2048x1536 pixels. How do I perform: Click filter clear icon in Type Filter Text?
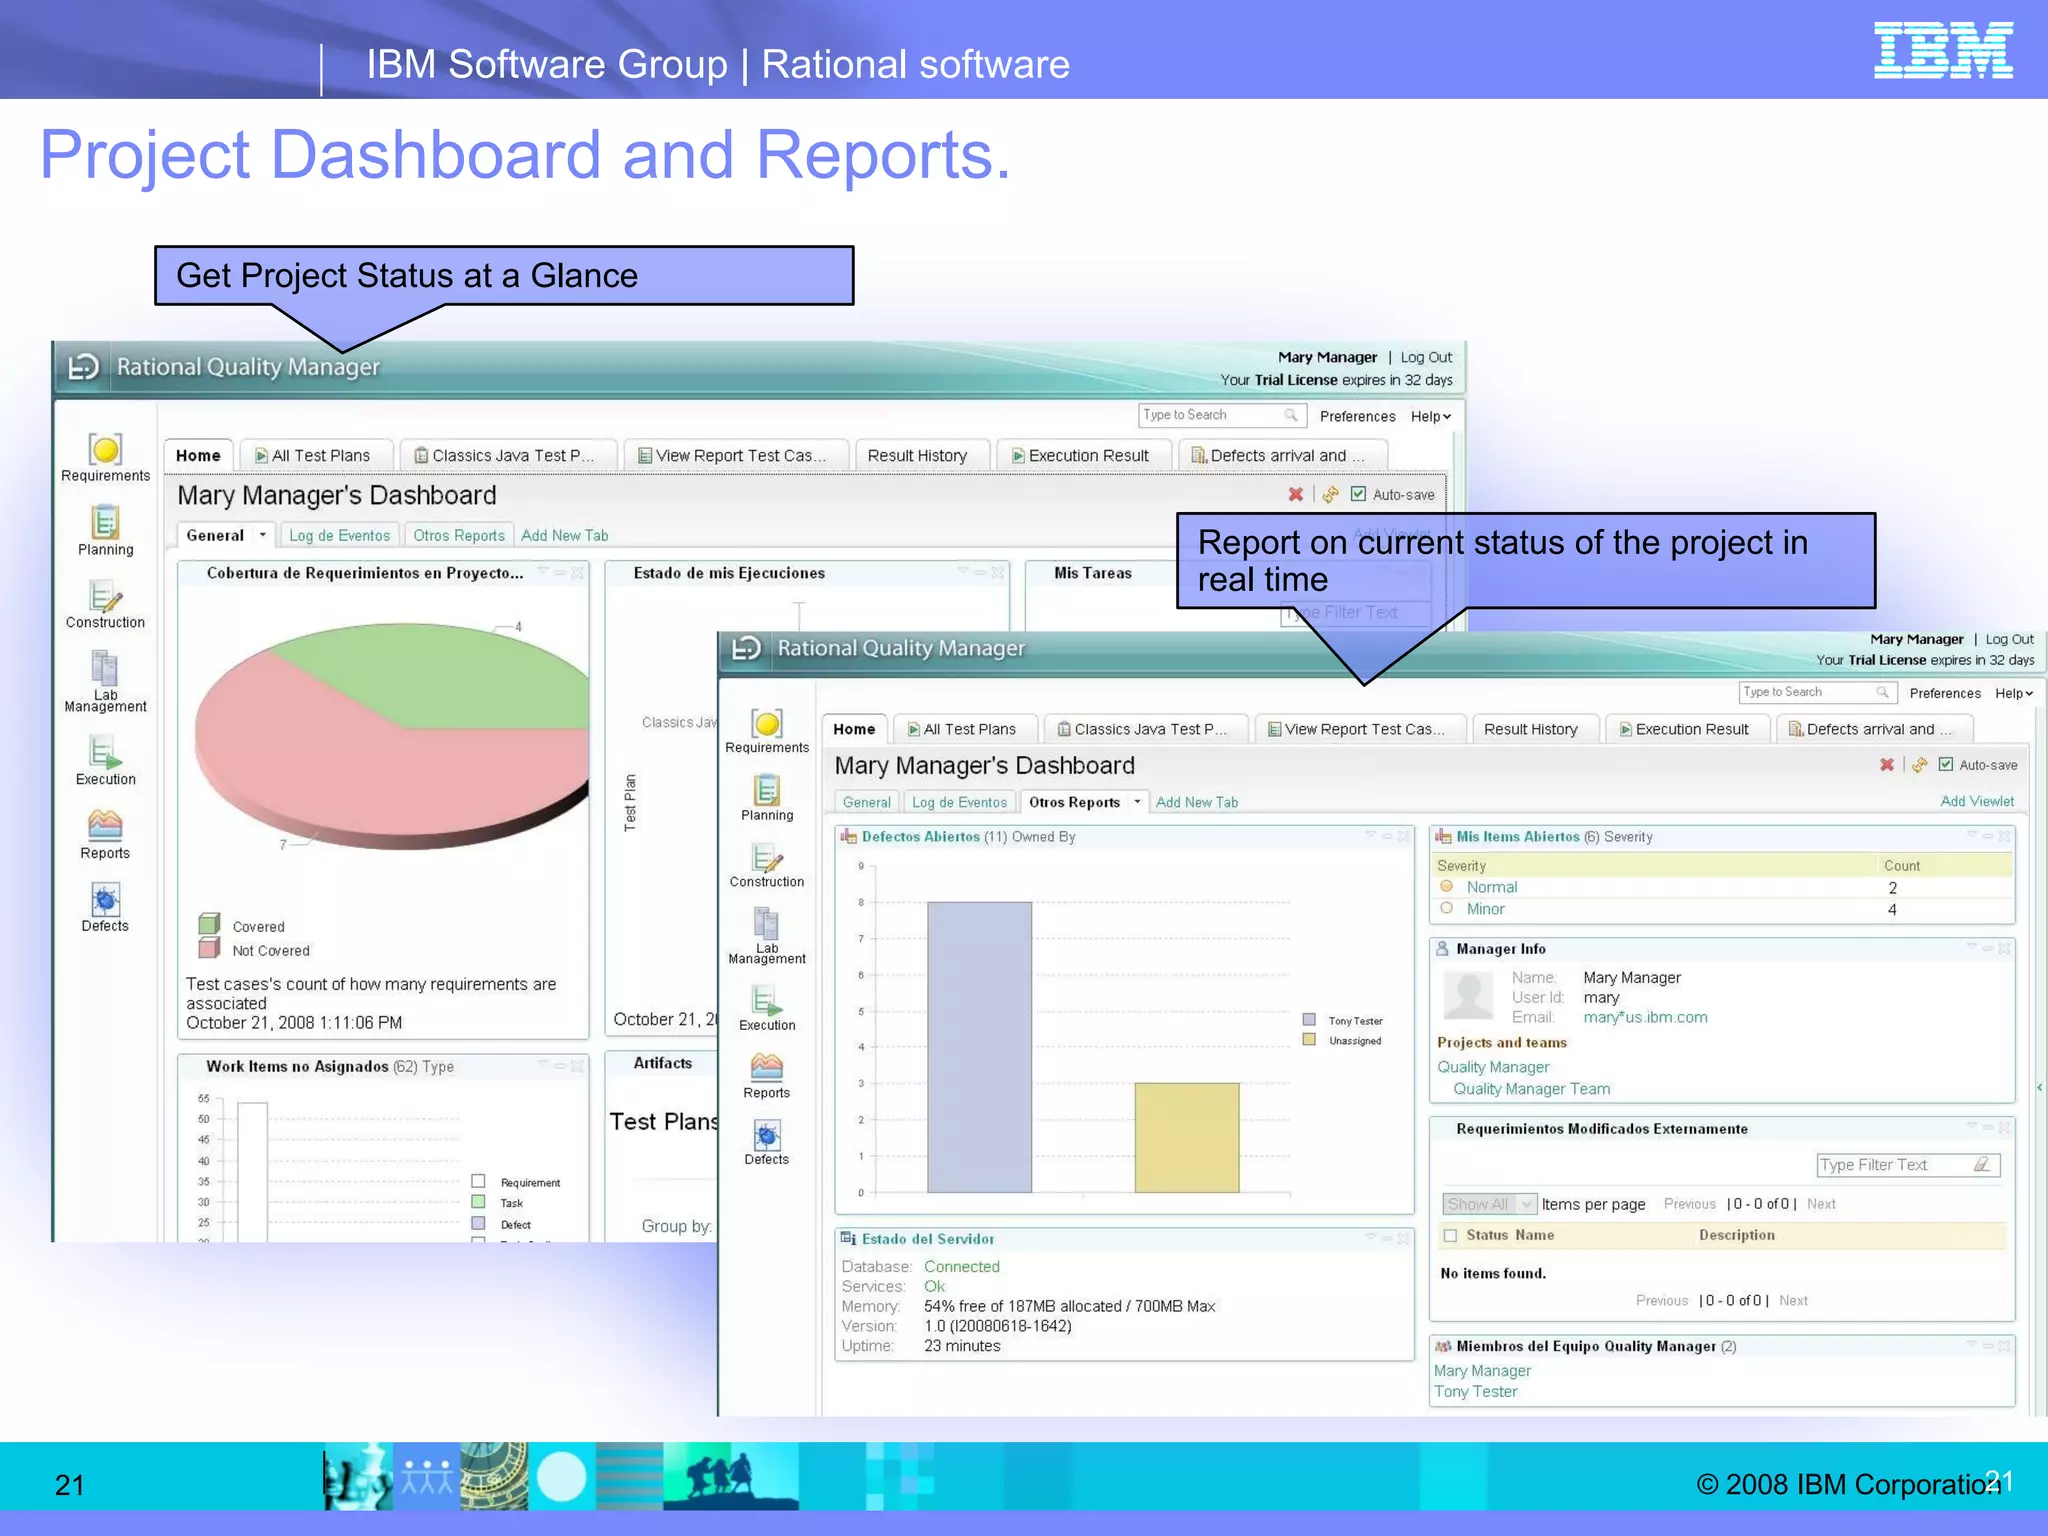tap(1982, 1164)
